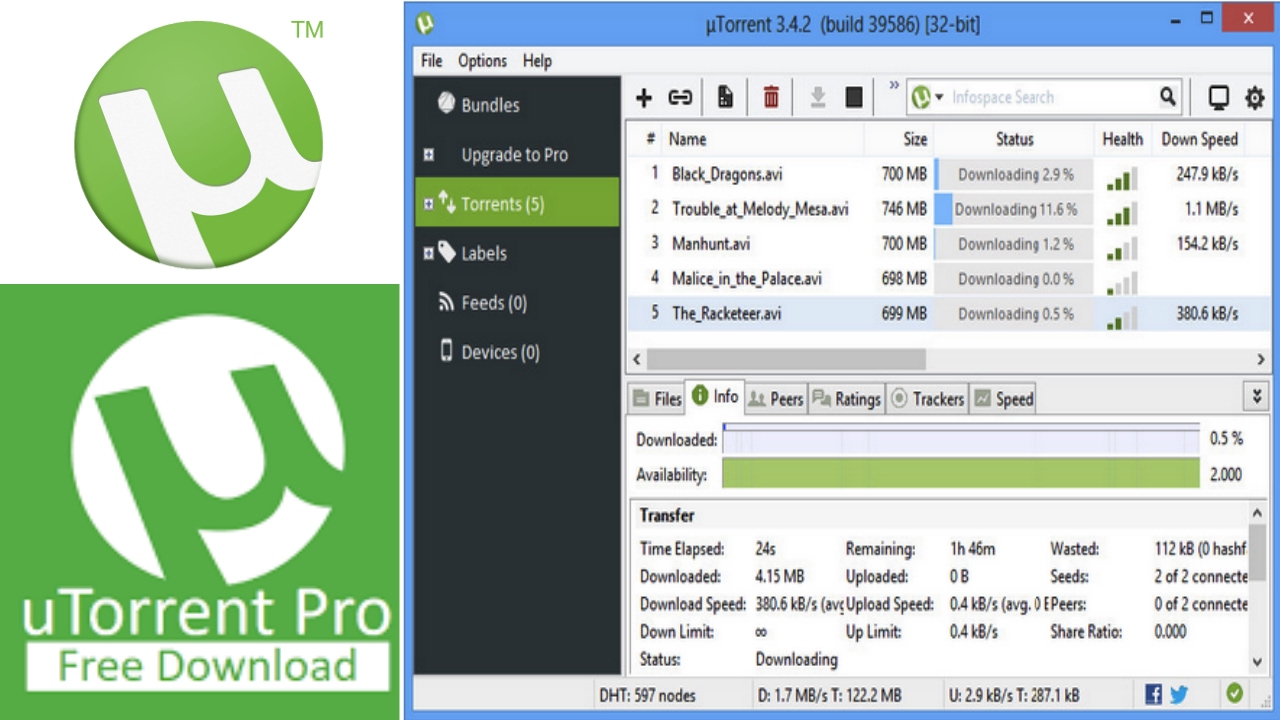
Task: Create new torrent file icon
Action: (726, 97)
